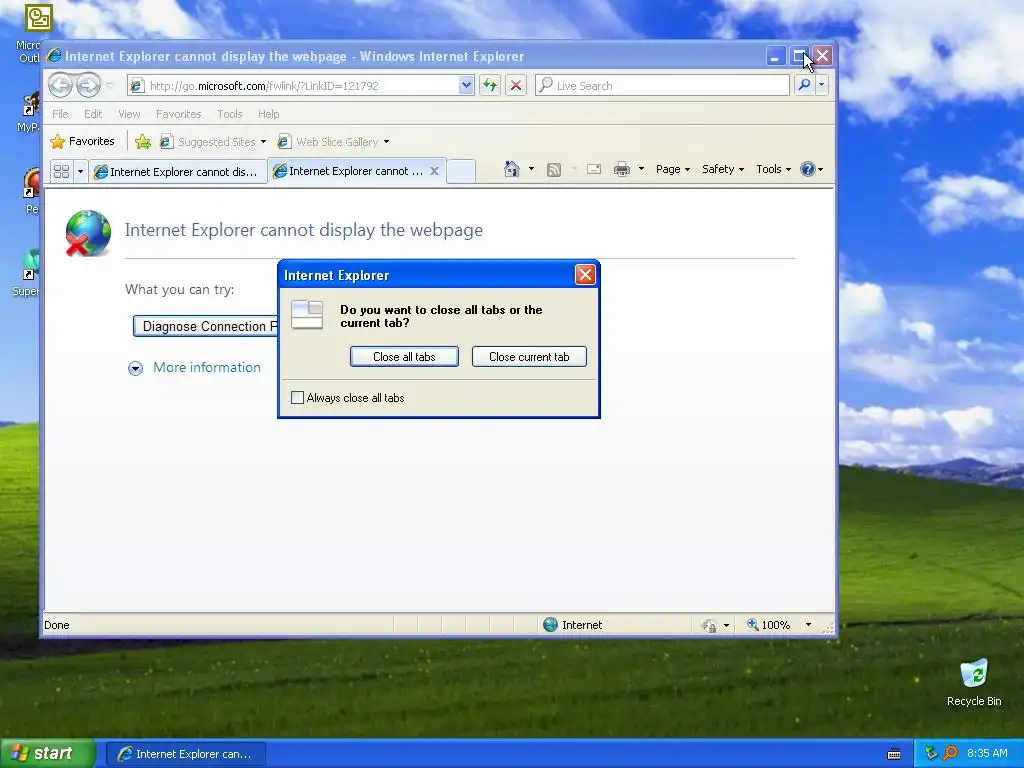Click the Back navigation arrow button
The image size is (1024, 768).
[60, 85]
